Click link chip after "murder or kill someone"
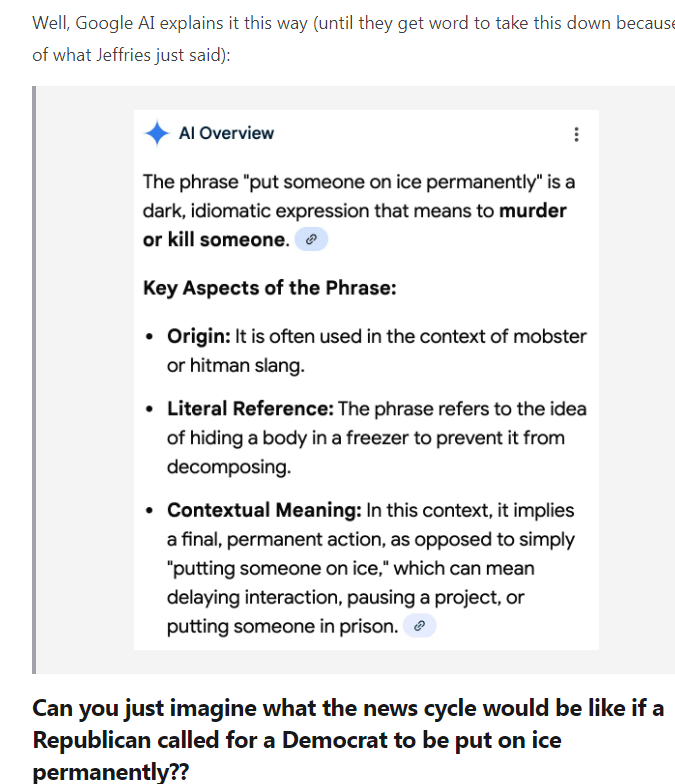 [x=311, y=240]
